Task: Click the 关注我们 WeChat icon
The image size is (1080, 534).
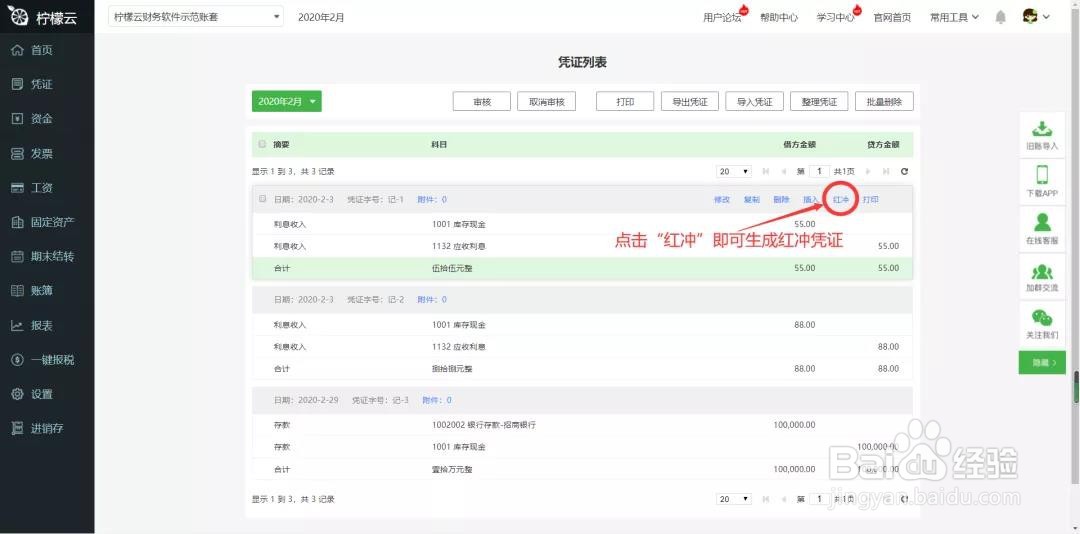Action: tap(1042, 318)
